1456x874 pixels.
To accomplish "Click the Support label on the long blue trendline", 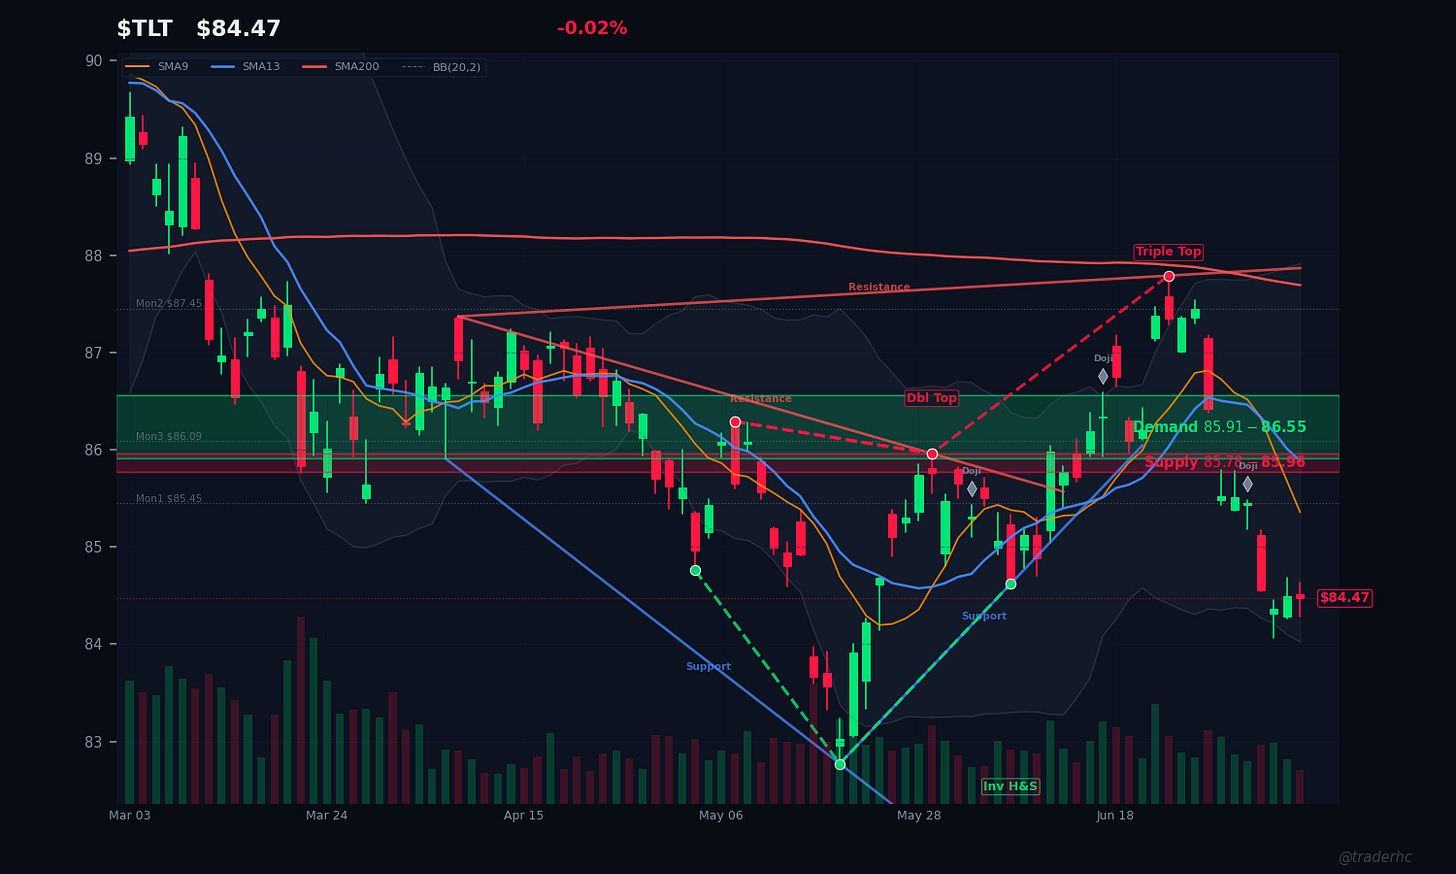I will [x=708, y=666].
